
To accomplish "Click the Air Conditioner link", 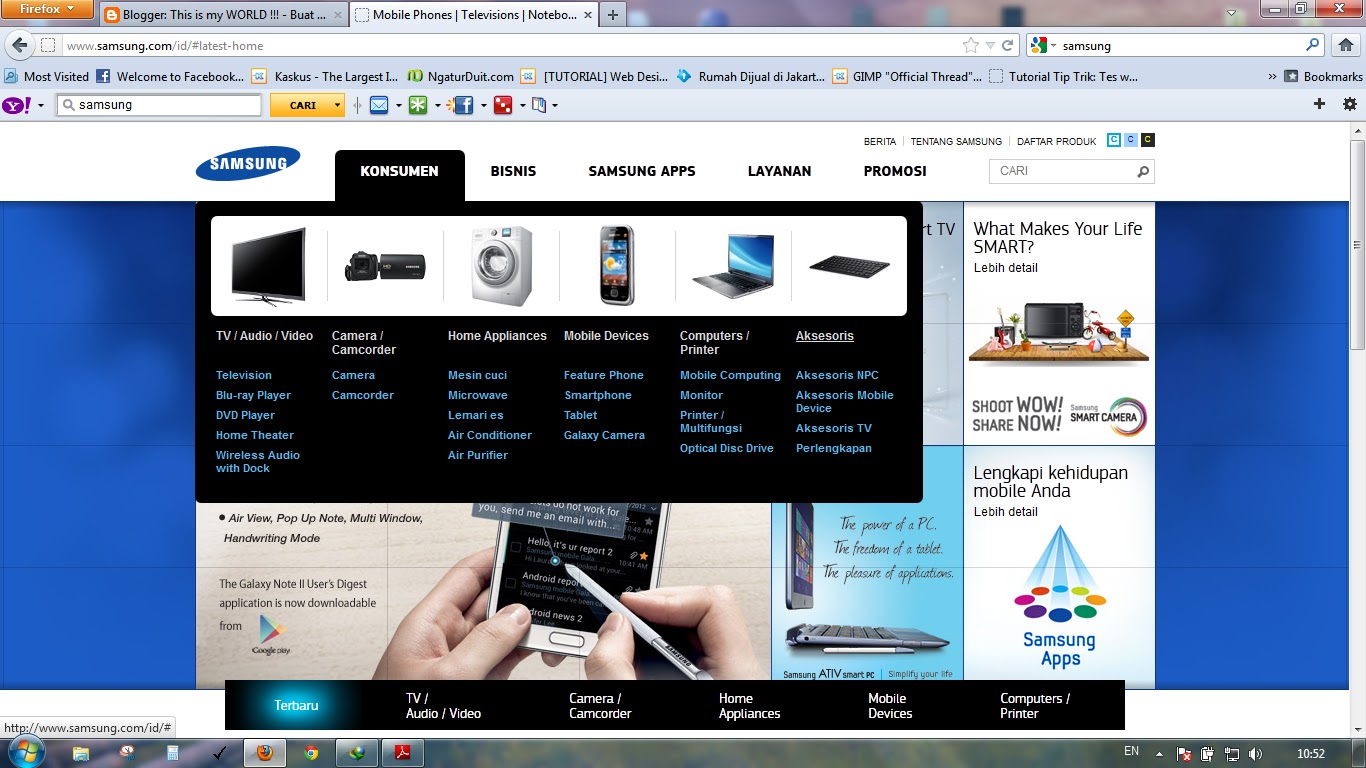I will [x=490, y=435].
